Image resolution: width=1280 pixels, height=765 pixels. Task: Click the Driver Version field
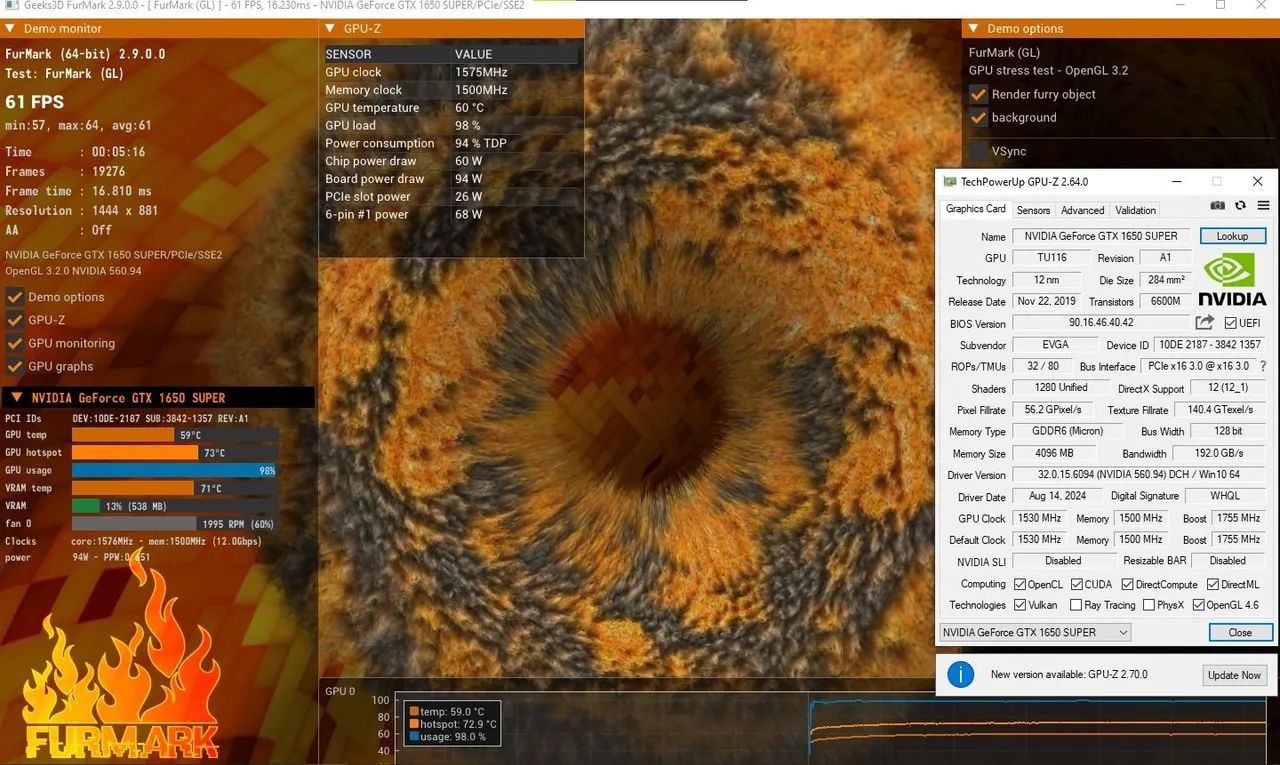pyautogui.click(x=1138, y=475)
